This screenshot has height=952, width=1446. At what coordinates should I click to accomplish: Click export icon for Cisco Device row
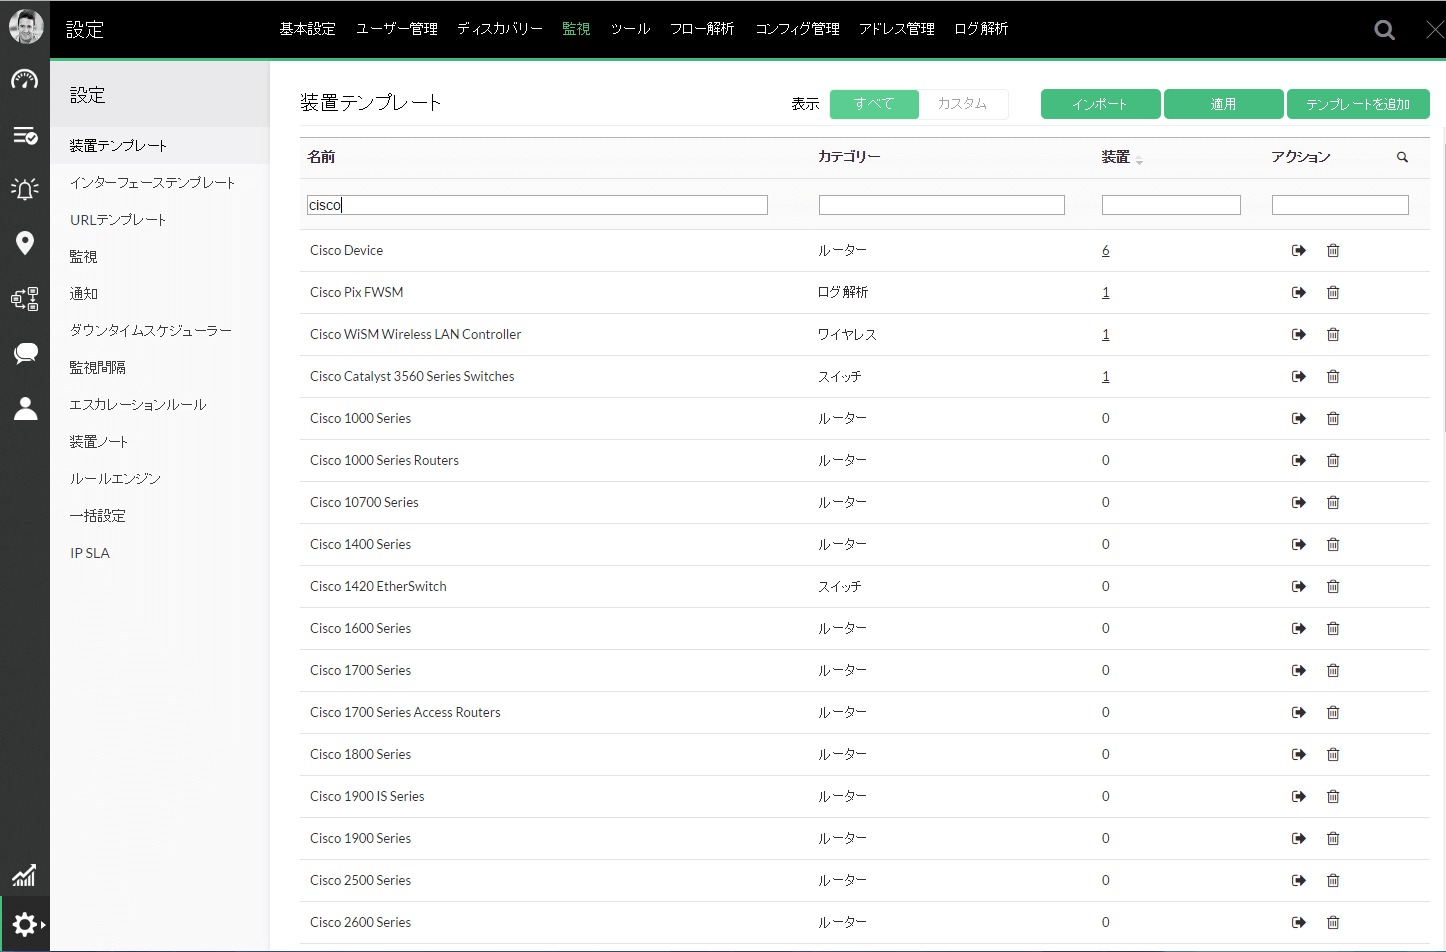click(1298, 251)
